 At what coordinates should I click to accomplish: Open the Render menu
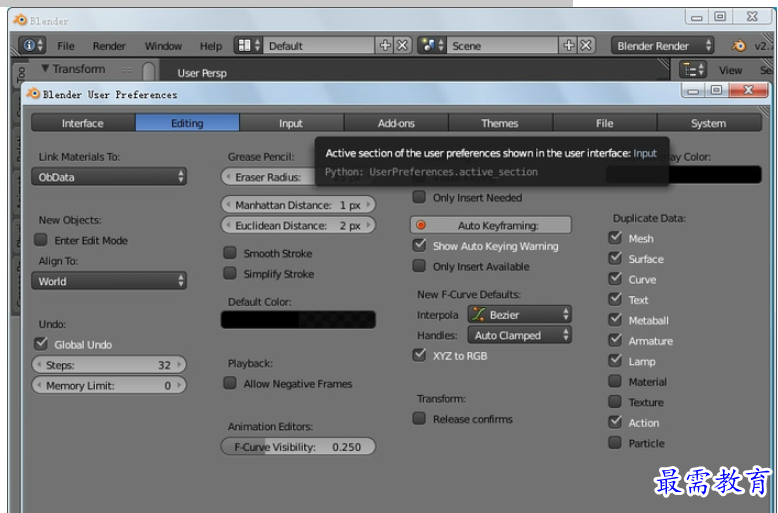109,46
